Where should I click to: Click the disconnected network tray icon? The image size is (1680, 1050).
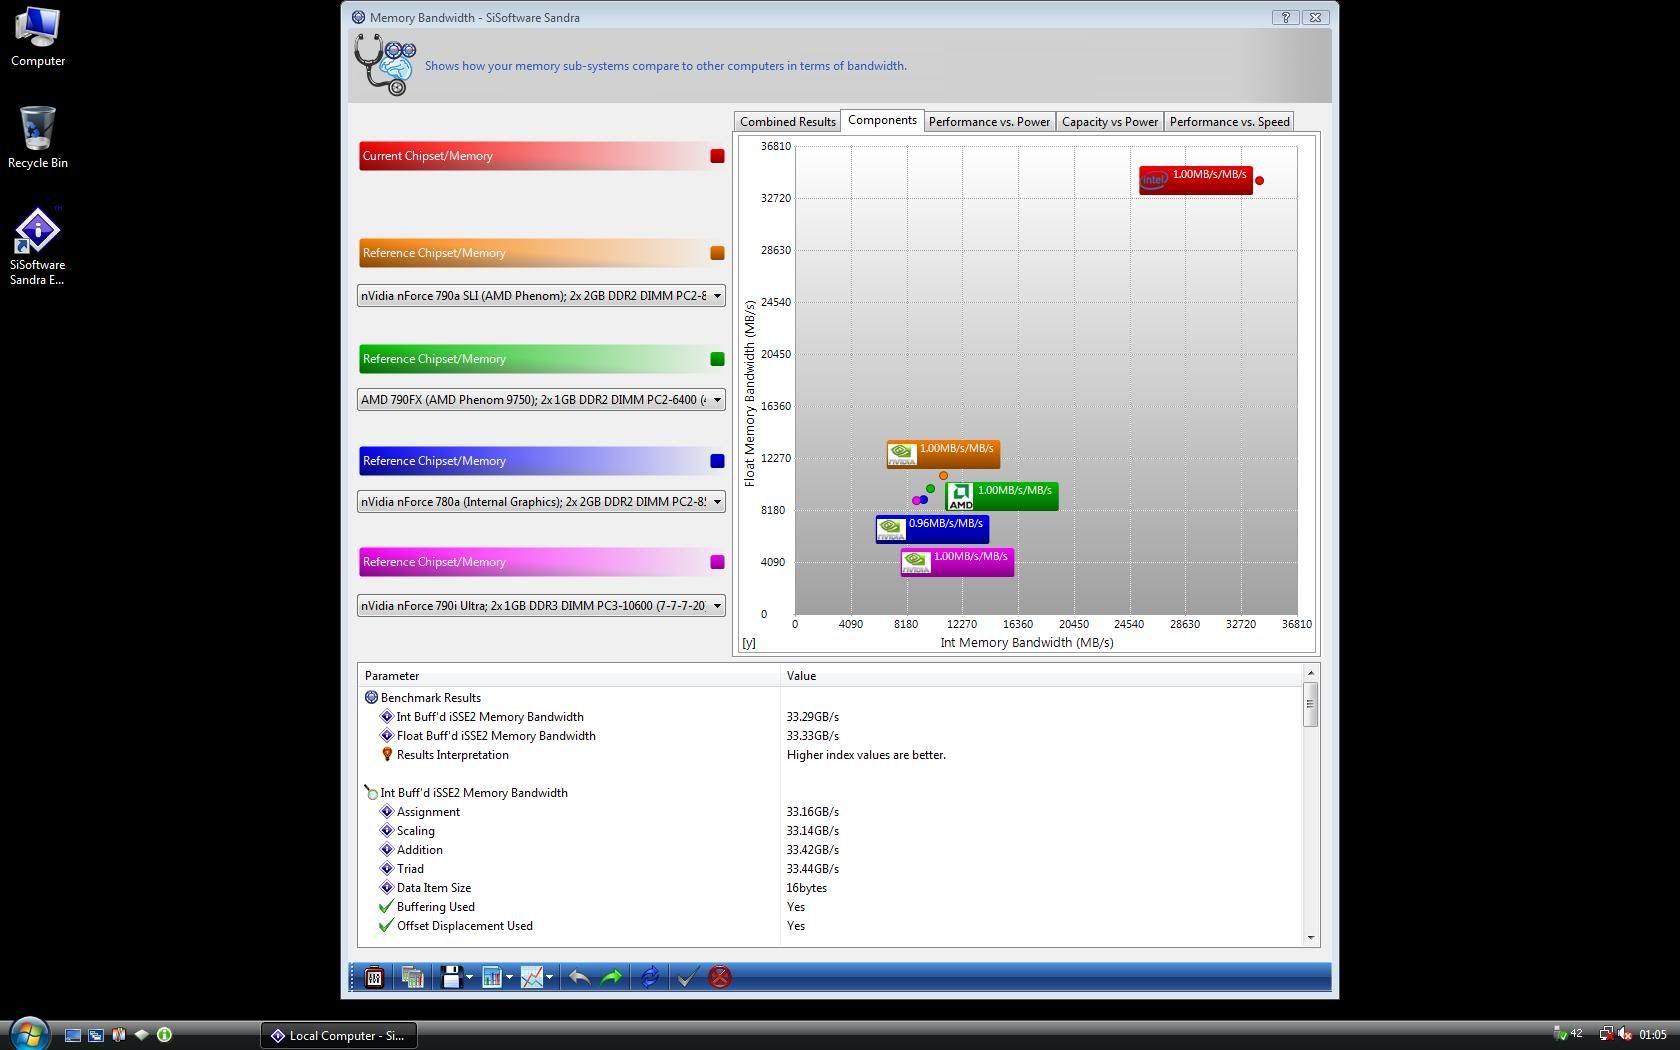click(x=1605, y=1034)
